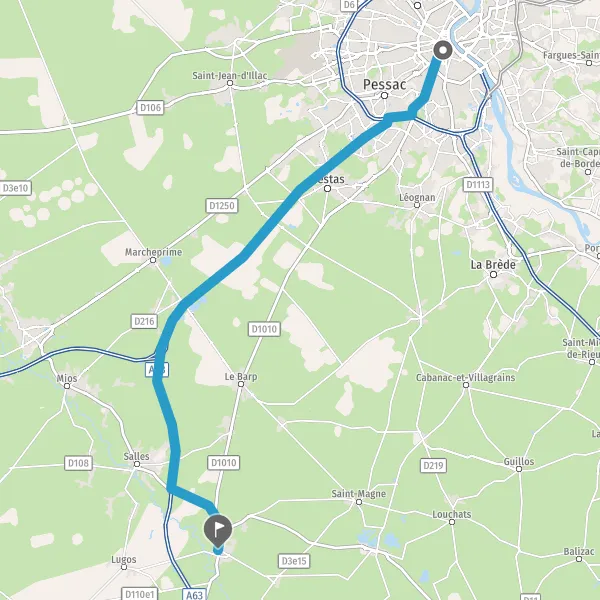600x600 pixels.
Task: Click the D108 road shield
Action: pyautogui.click(x=78, y=463)
